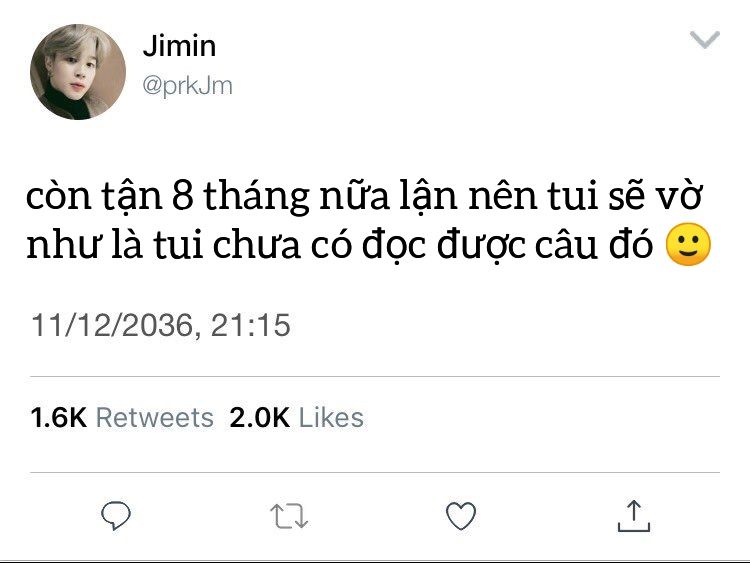Select the 11/12/2036 date in timestamp
The height and width of the screenshot is (563, 750).
pos(111,325)
